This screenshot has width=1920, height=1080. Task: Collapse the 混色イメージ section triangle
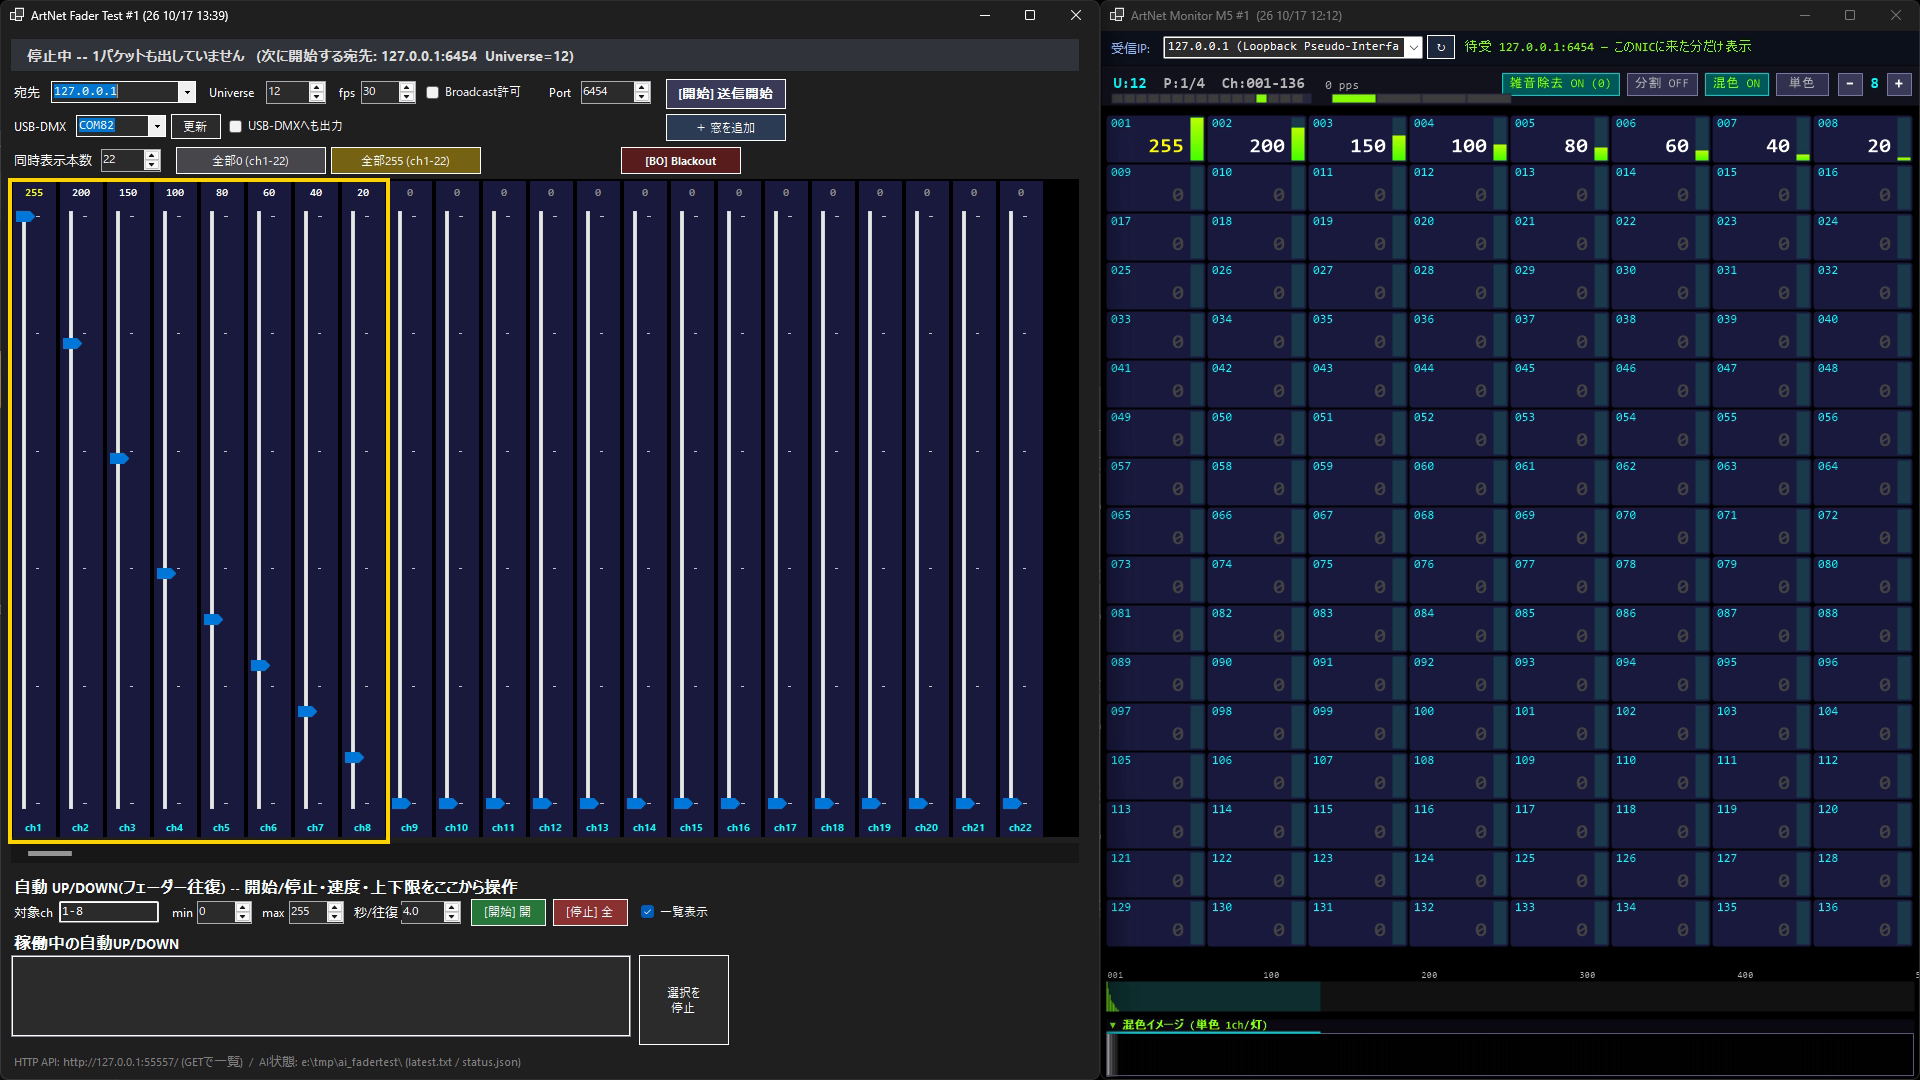tap(1113, 1025)
